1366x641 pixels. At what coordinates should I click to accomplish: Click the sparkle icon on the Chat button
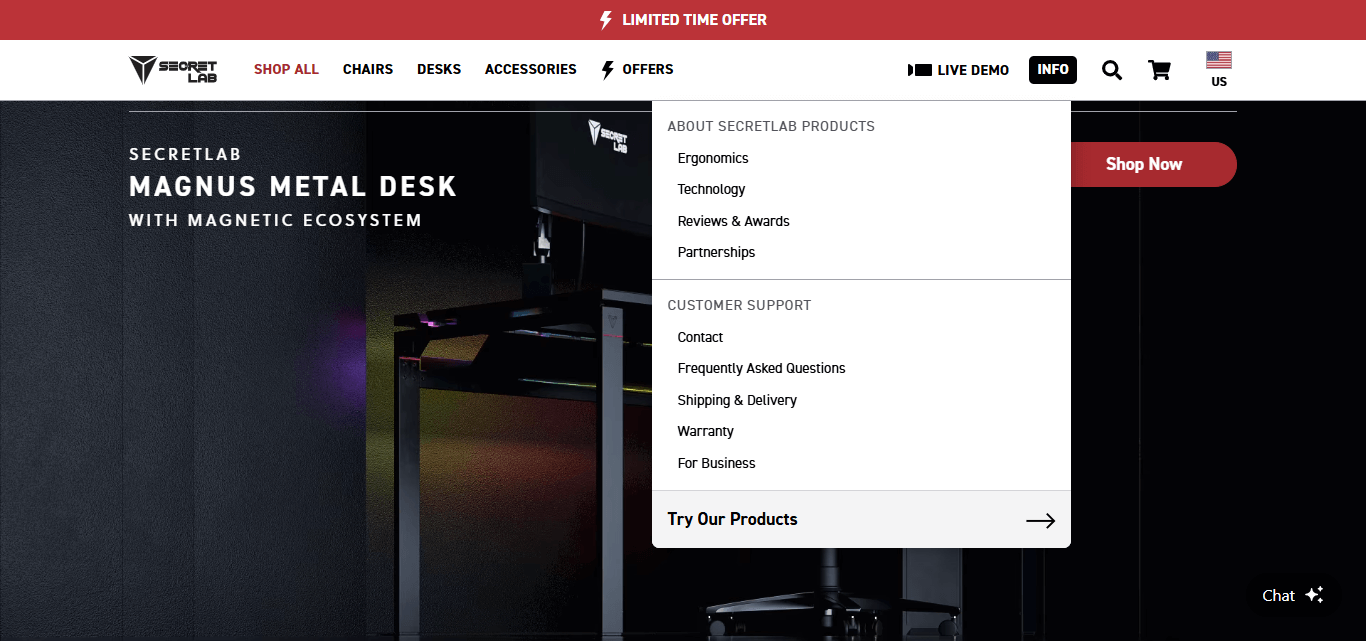pyautogui.click(x=1314, y=595)
